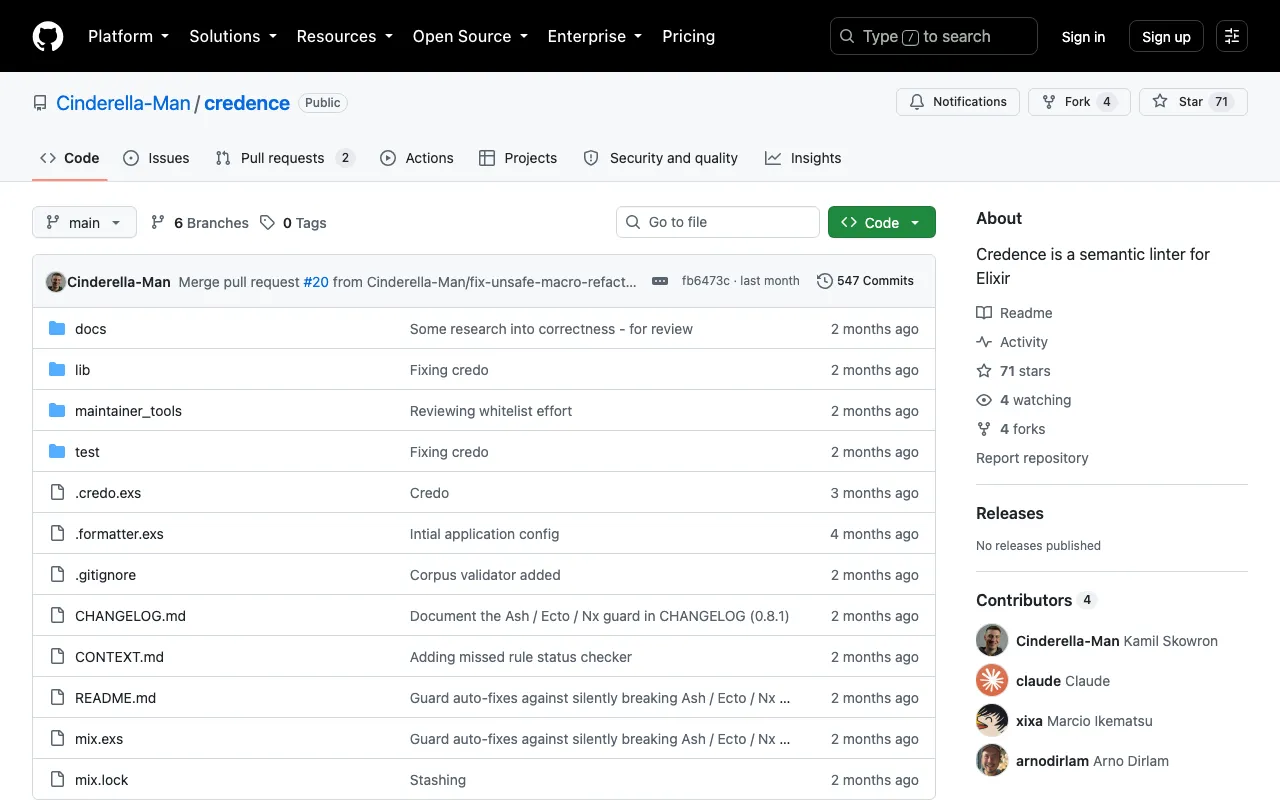The image size is (1280, 800).
Task: Open 'Some research into correctness' commit message
Action: (551, 329)
